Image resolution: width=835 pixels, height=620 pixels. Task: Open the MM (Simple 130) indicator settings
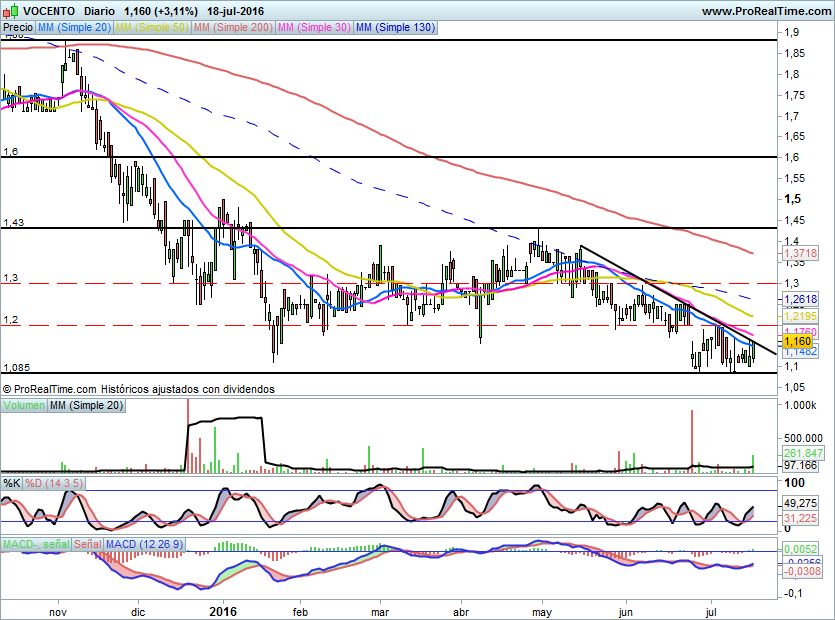pyautogui.click(x=395, y=28)
